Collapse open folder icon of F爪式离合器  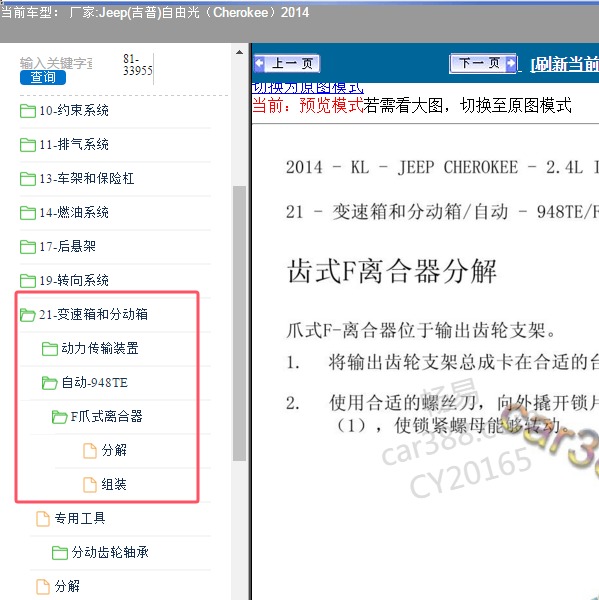(x=59, y=417)
